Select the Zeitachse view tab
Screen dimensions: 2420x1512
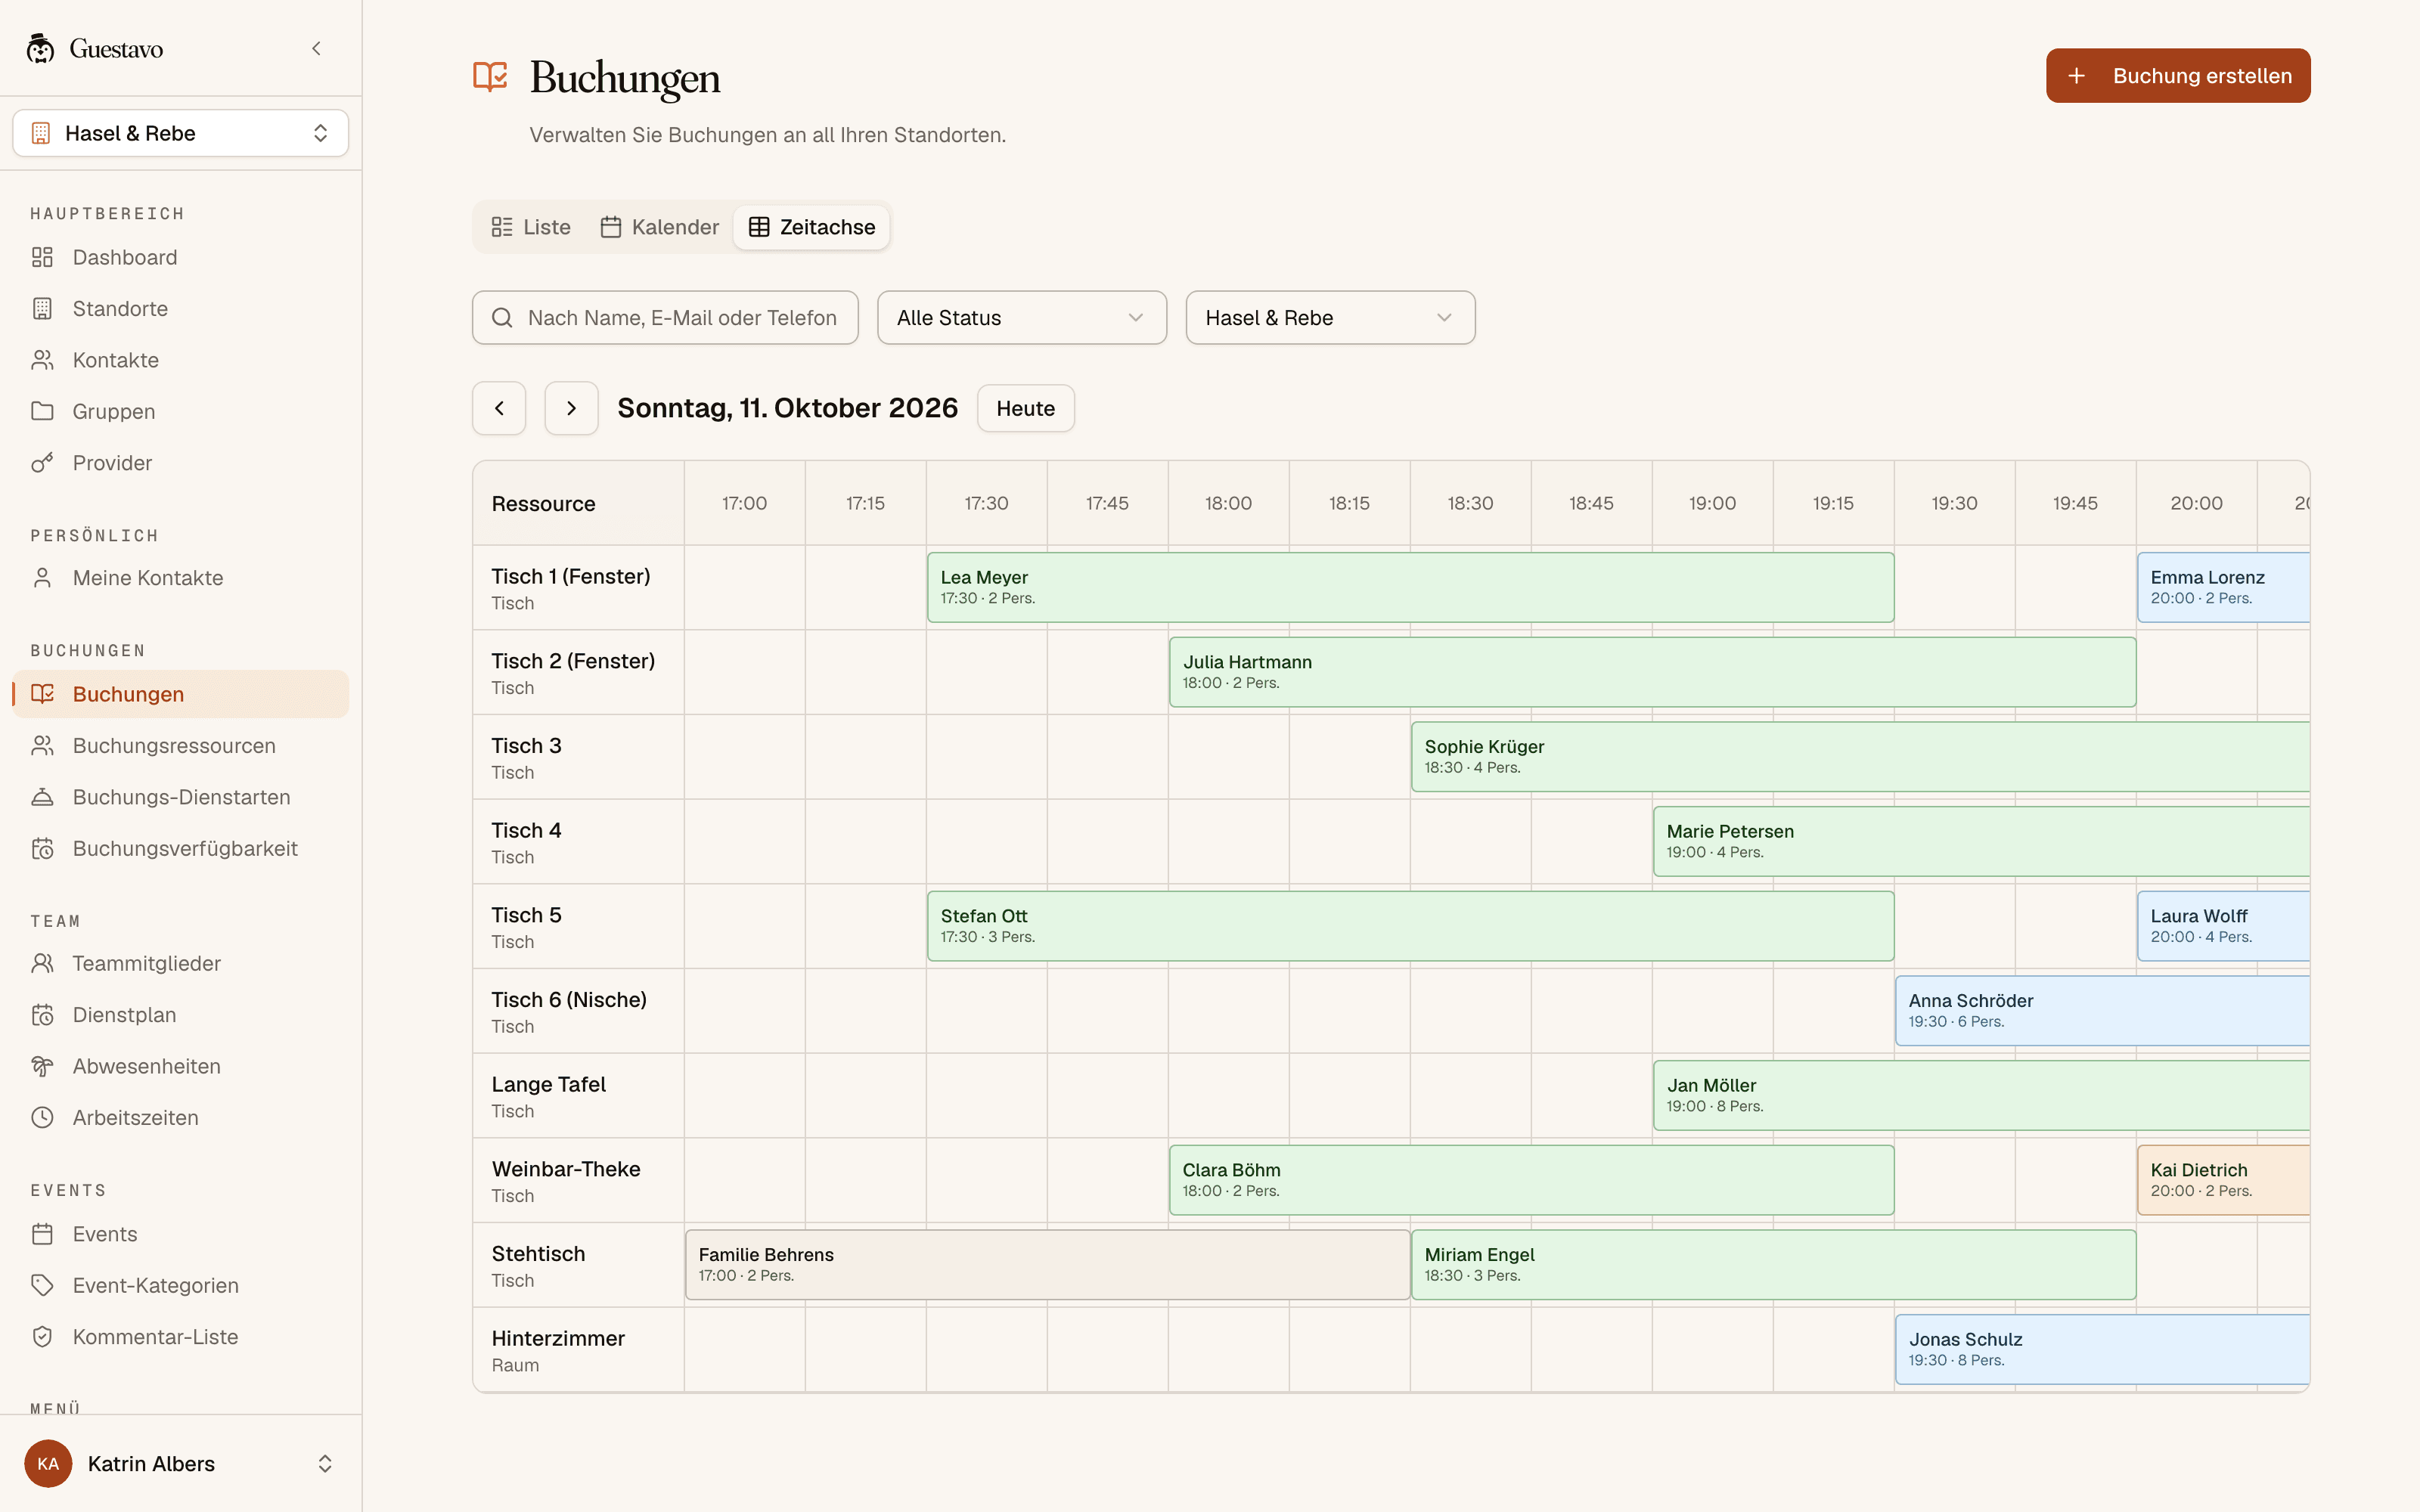[x=812, y=227]
